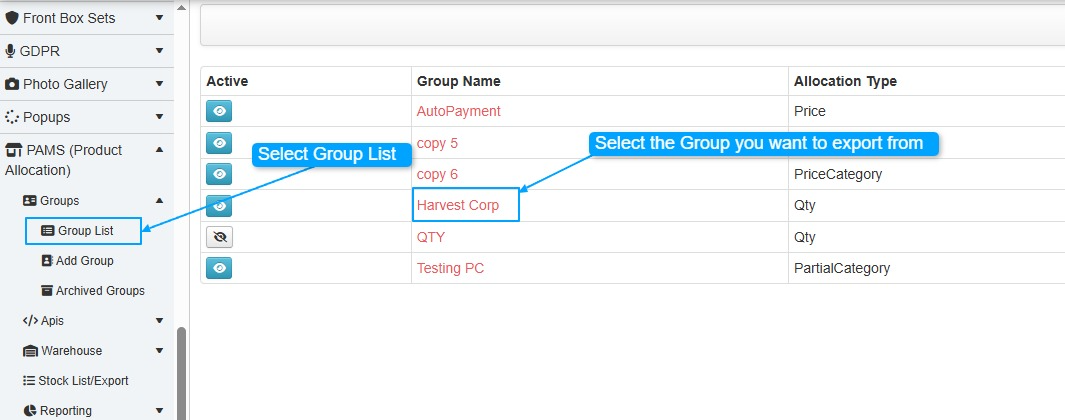Open the Harvest Corp group link
This screenshot has height=420, width=1065.
(458, 205)
